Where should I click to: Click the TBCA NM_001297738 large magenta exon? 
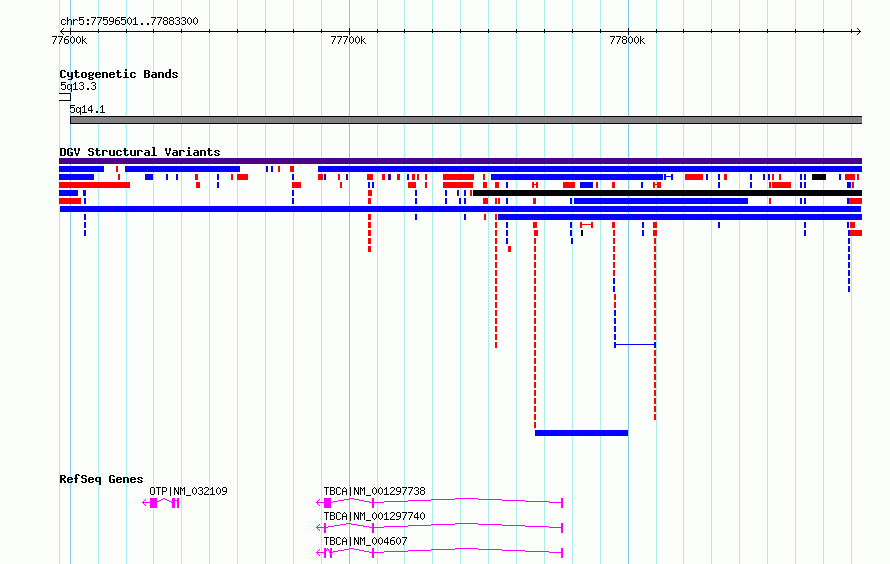[x=328, y=503]
